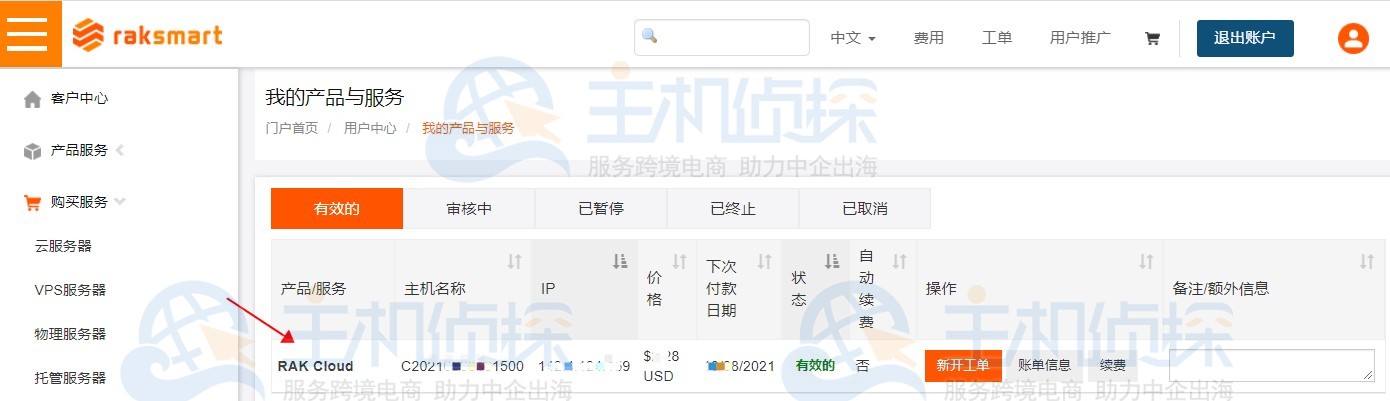Image resolution: width=1390 pixels, height=401 pixels.
Task: Open the 中文 language dropdown
Action: [x=853, y=38]
